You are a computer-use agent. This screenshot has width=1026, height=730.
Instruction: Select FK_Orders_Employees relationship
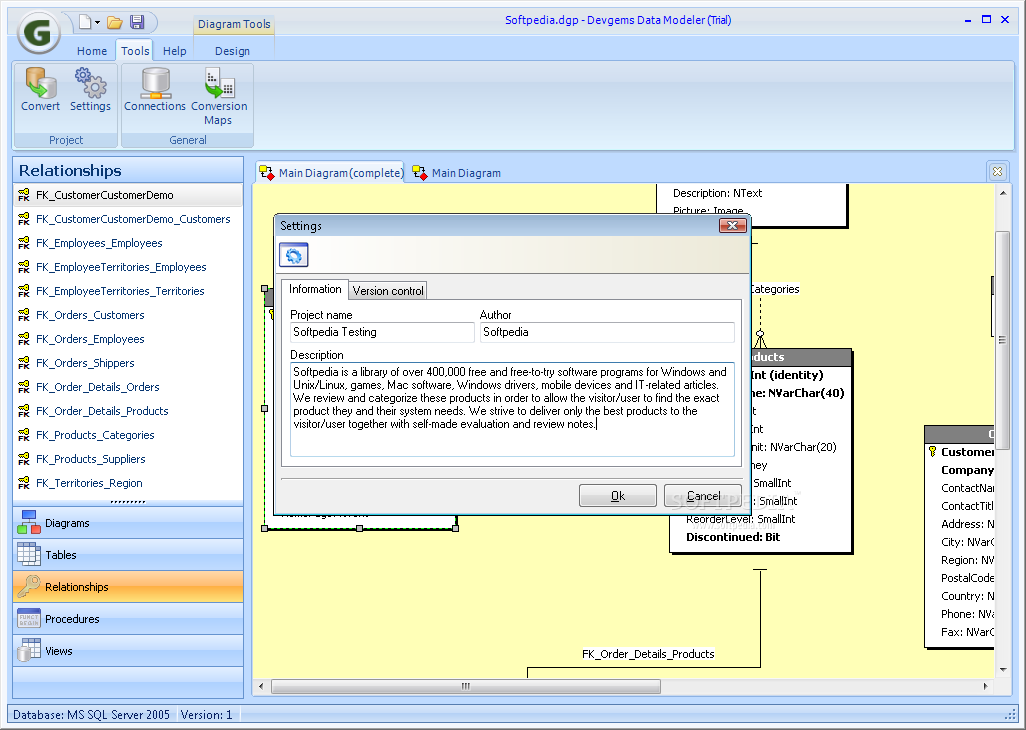point(128,339)
